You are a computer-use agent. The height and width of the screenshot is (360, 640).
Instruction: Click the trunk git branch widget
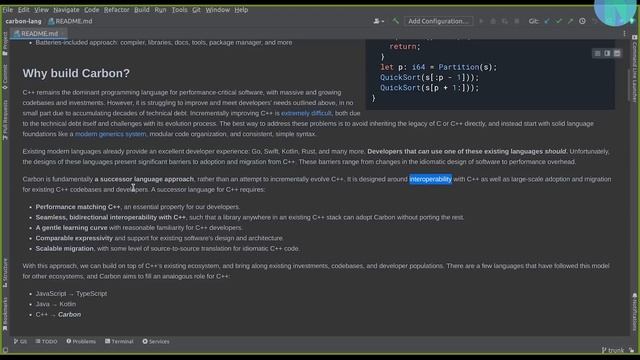(613, 350)
